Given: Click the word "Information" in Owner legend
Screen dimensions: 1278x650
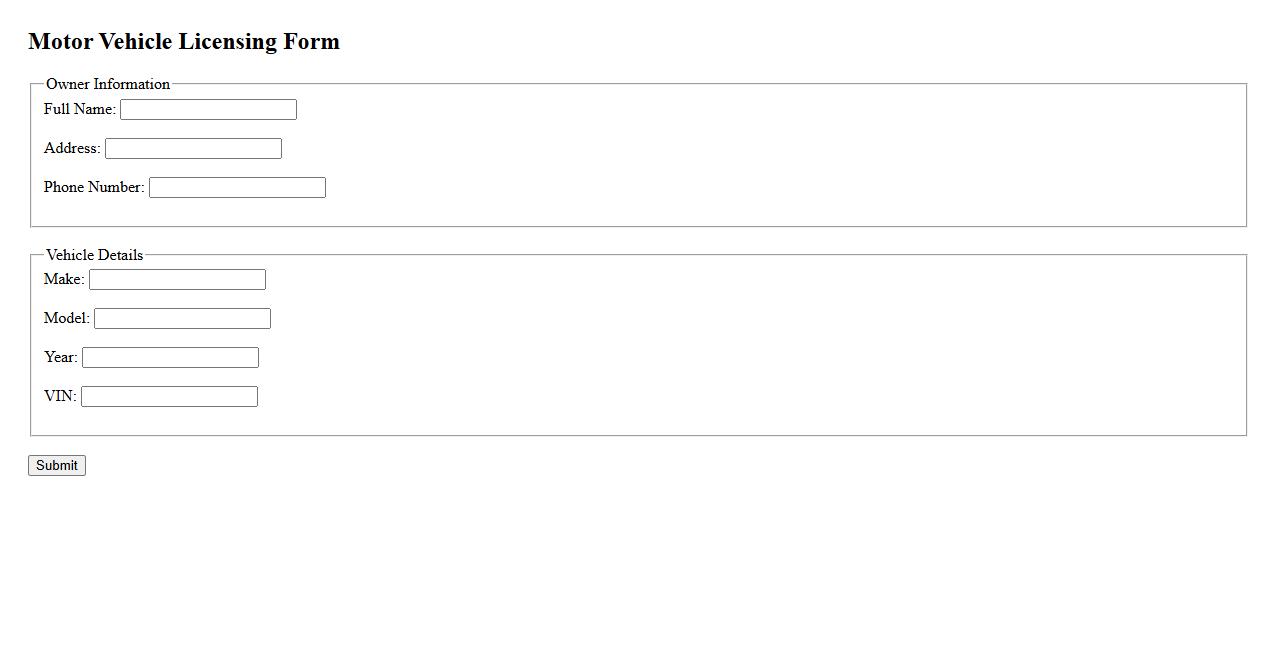Looking at the screenshot, I should click(x=132, y=84).
